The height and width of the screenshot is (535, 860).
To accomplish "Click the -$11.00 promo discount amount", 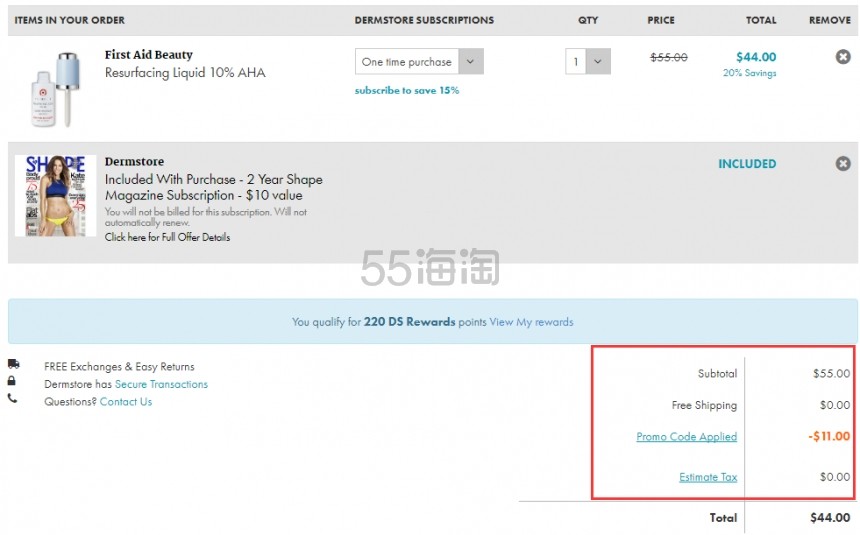I will (829, 437).
